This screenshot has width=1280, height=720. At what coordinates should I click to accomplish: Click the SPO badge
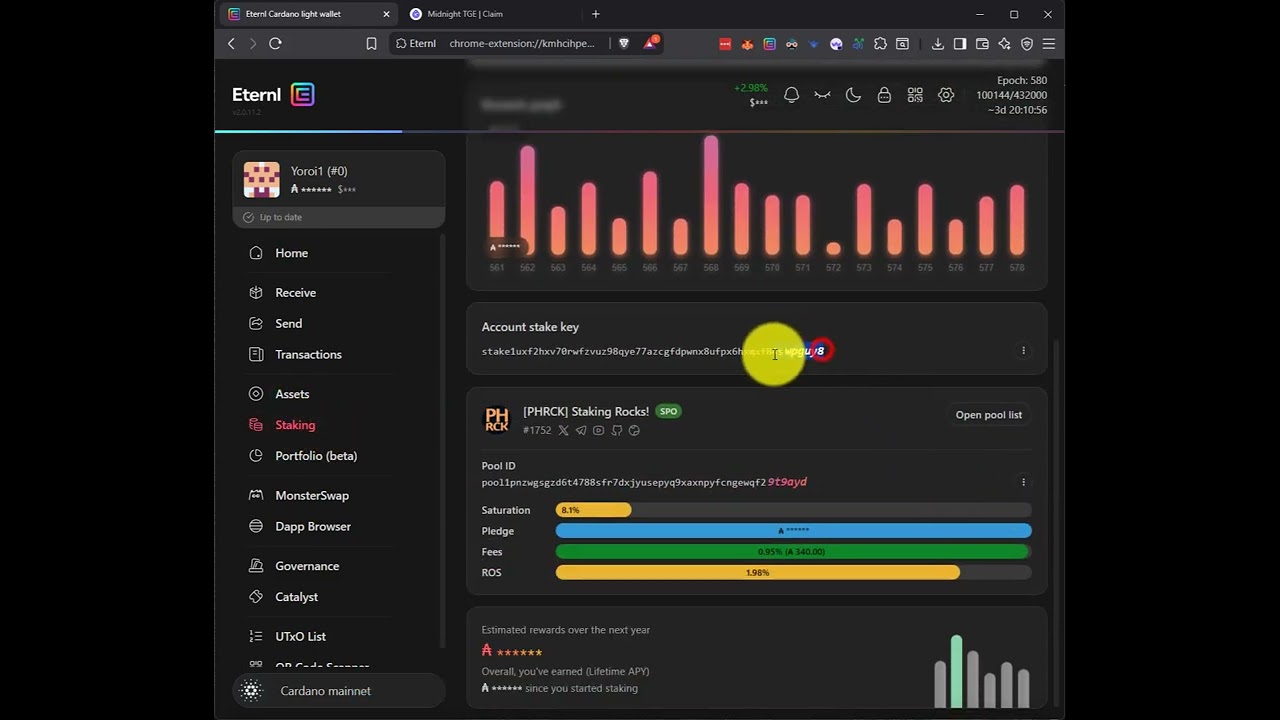click(x=668, y=411)
